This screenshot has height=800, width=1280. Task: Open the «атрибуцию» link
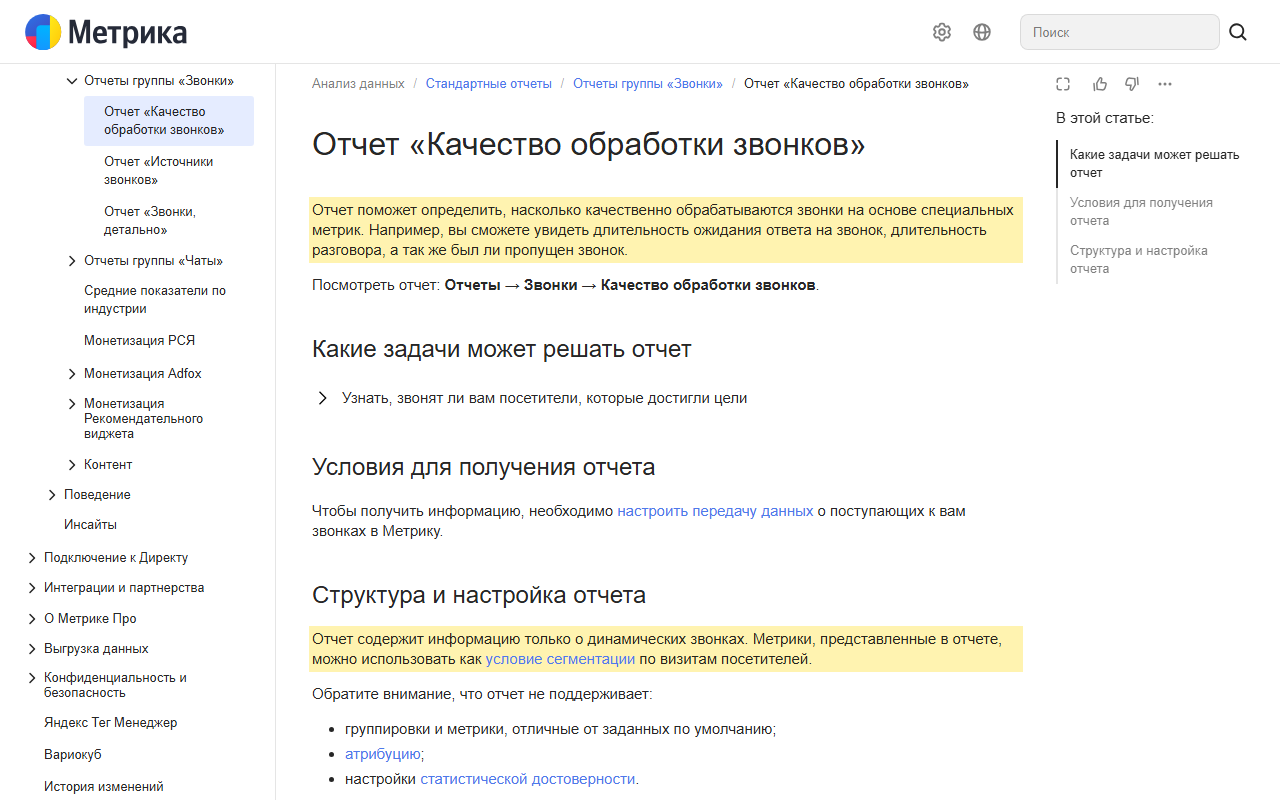(x=383, y=754)
